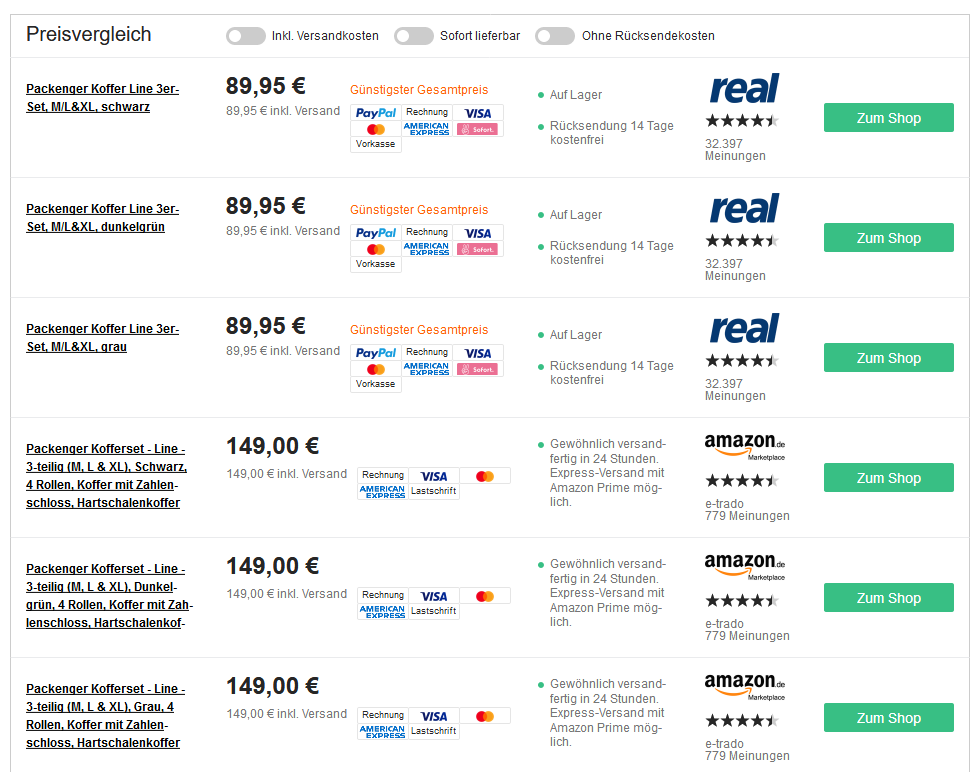Enable the 'Inkl. Versandkosten' toggle

[x=246, y=36]
